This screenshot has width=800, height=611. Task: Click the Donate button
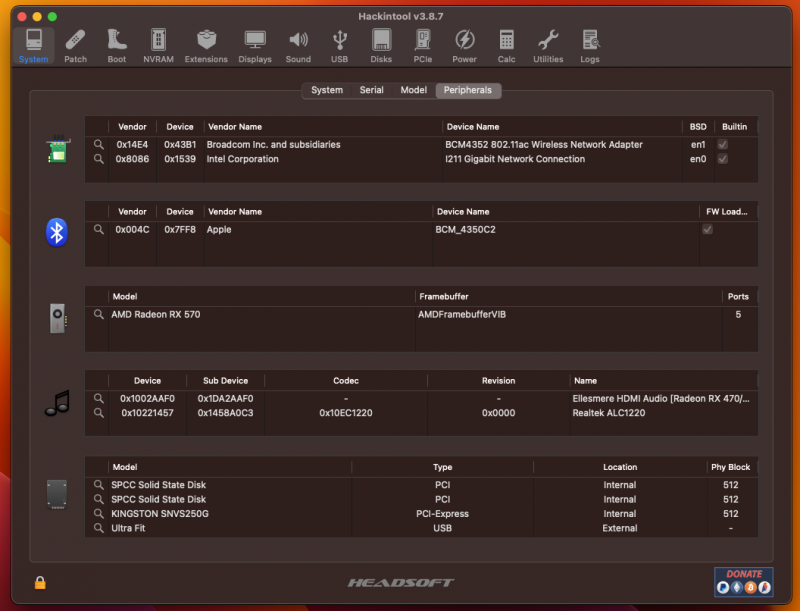point(743,581)
